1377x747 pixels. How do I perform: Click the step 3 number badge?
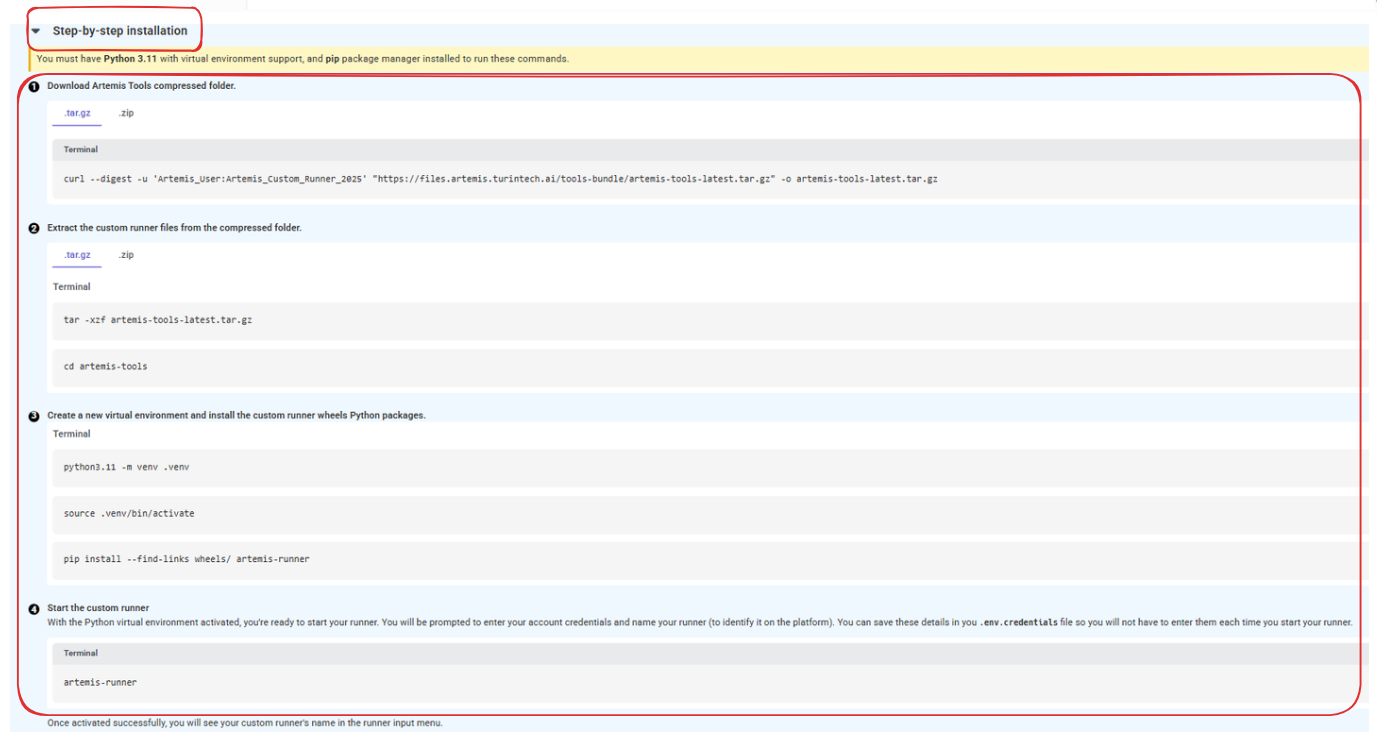(34, 416)
